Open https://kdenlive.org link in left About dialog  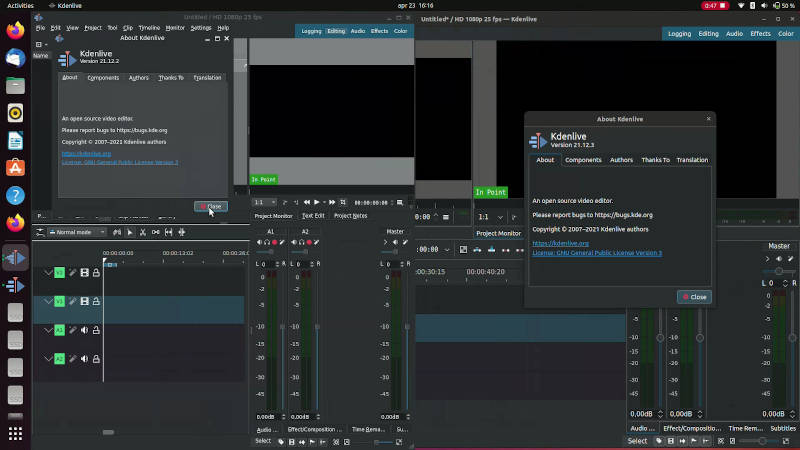[x=86, y=154]
